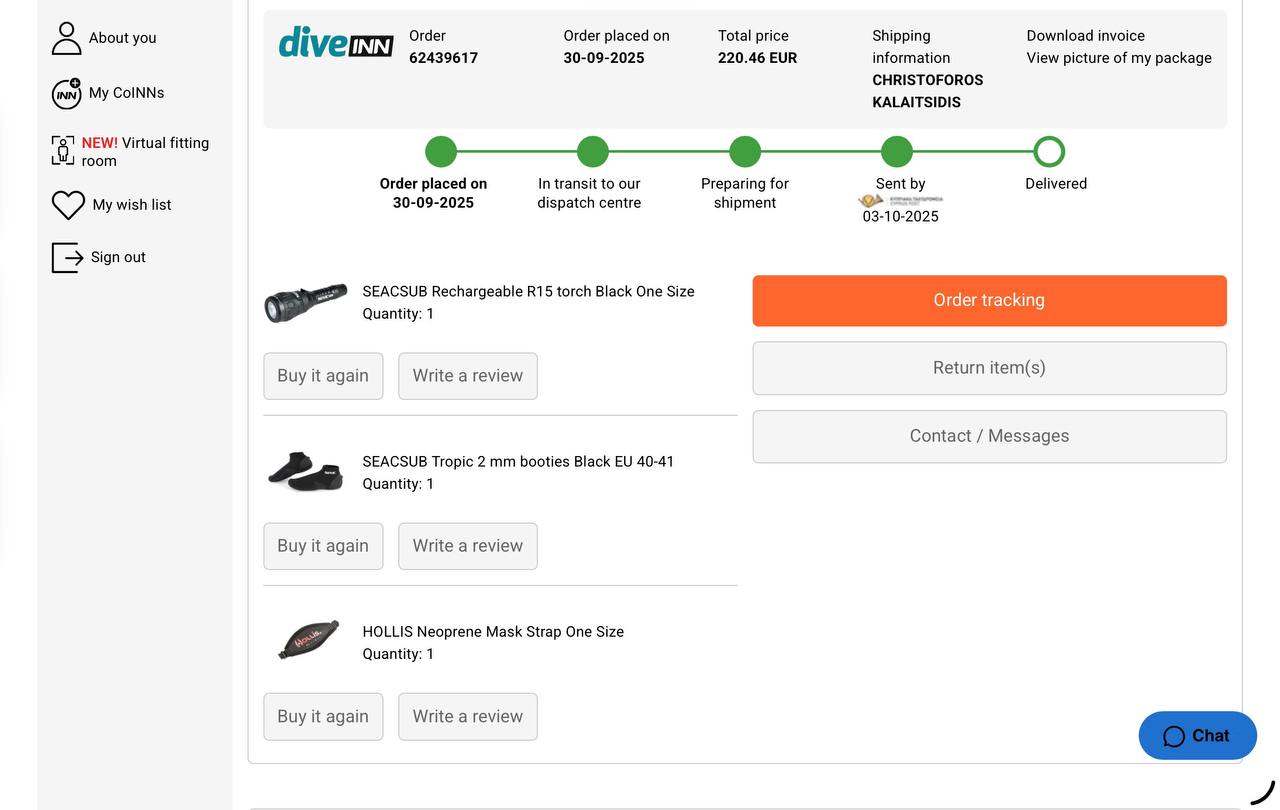Screen dimensions: 1280x810
Task: Click the diveINN logo
Action: pyautogui.click(x=335, y=43)
